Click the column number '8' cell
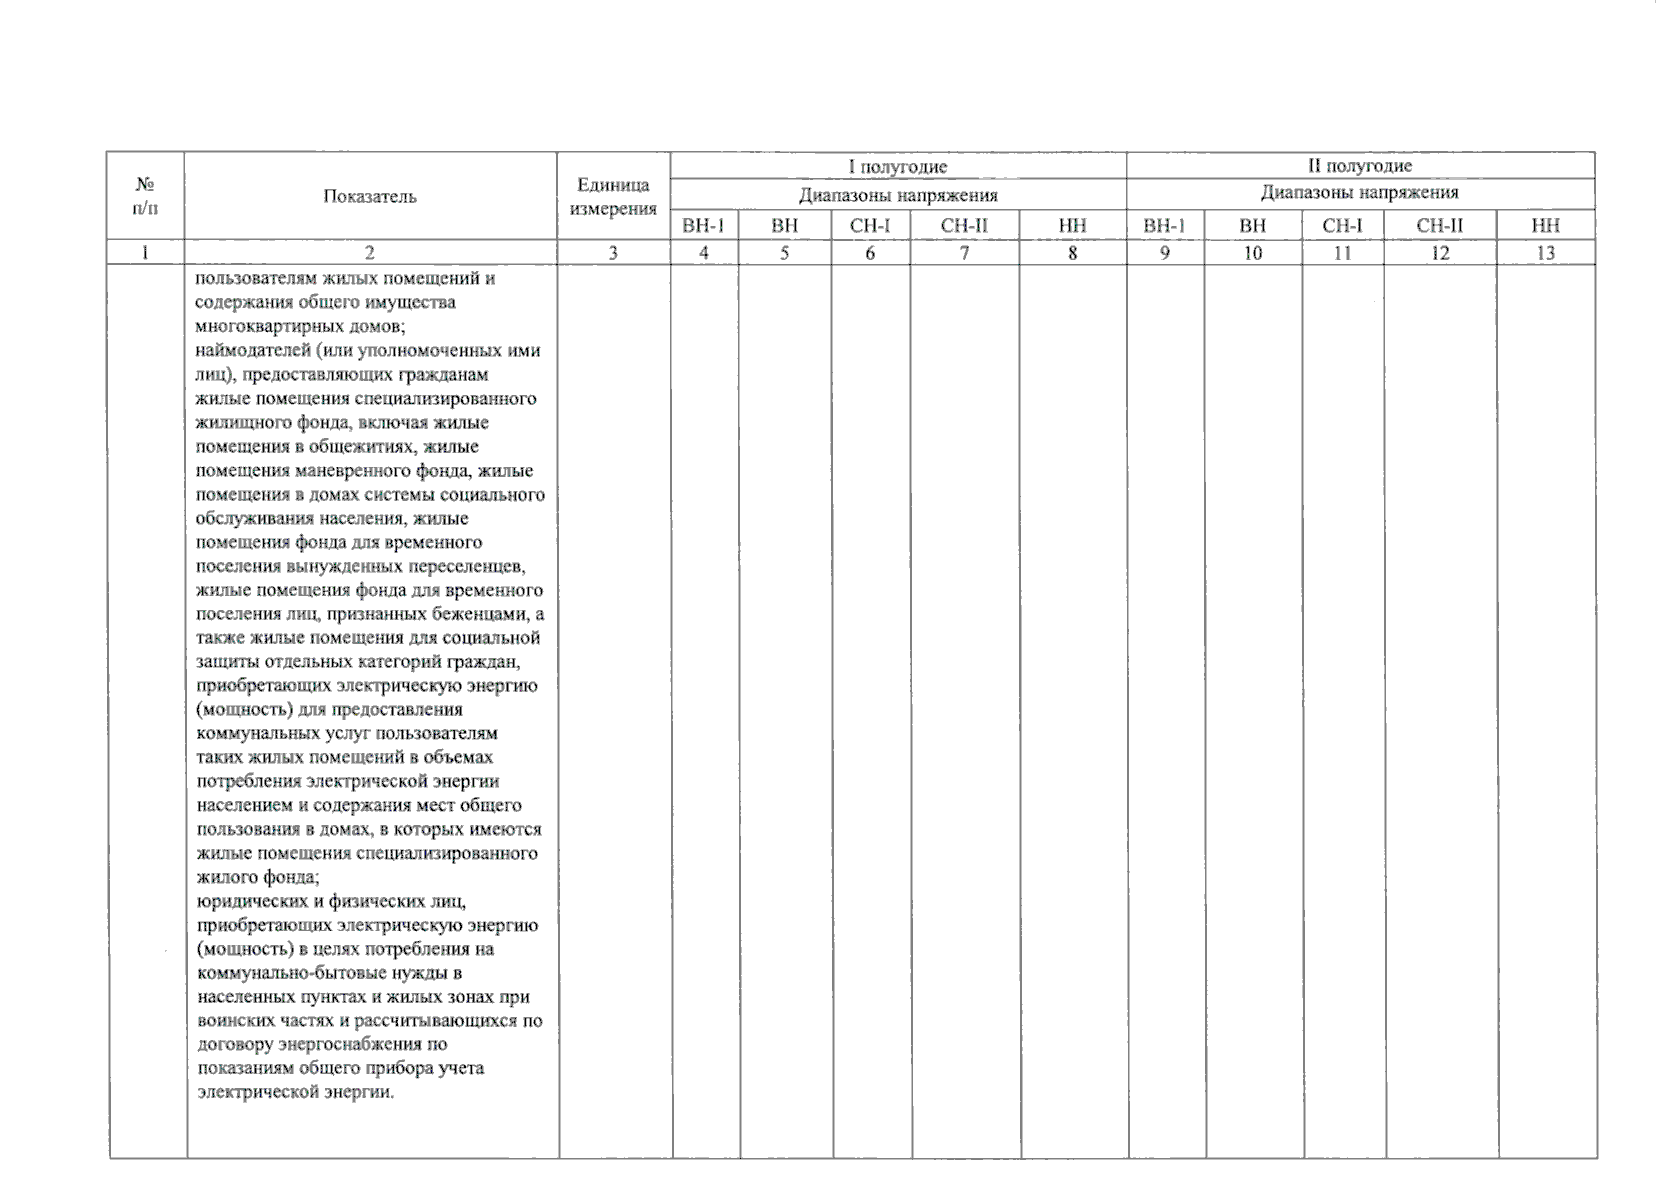This screenshot has width=1656, height=1200. [1072, 253]
